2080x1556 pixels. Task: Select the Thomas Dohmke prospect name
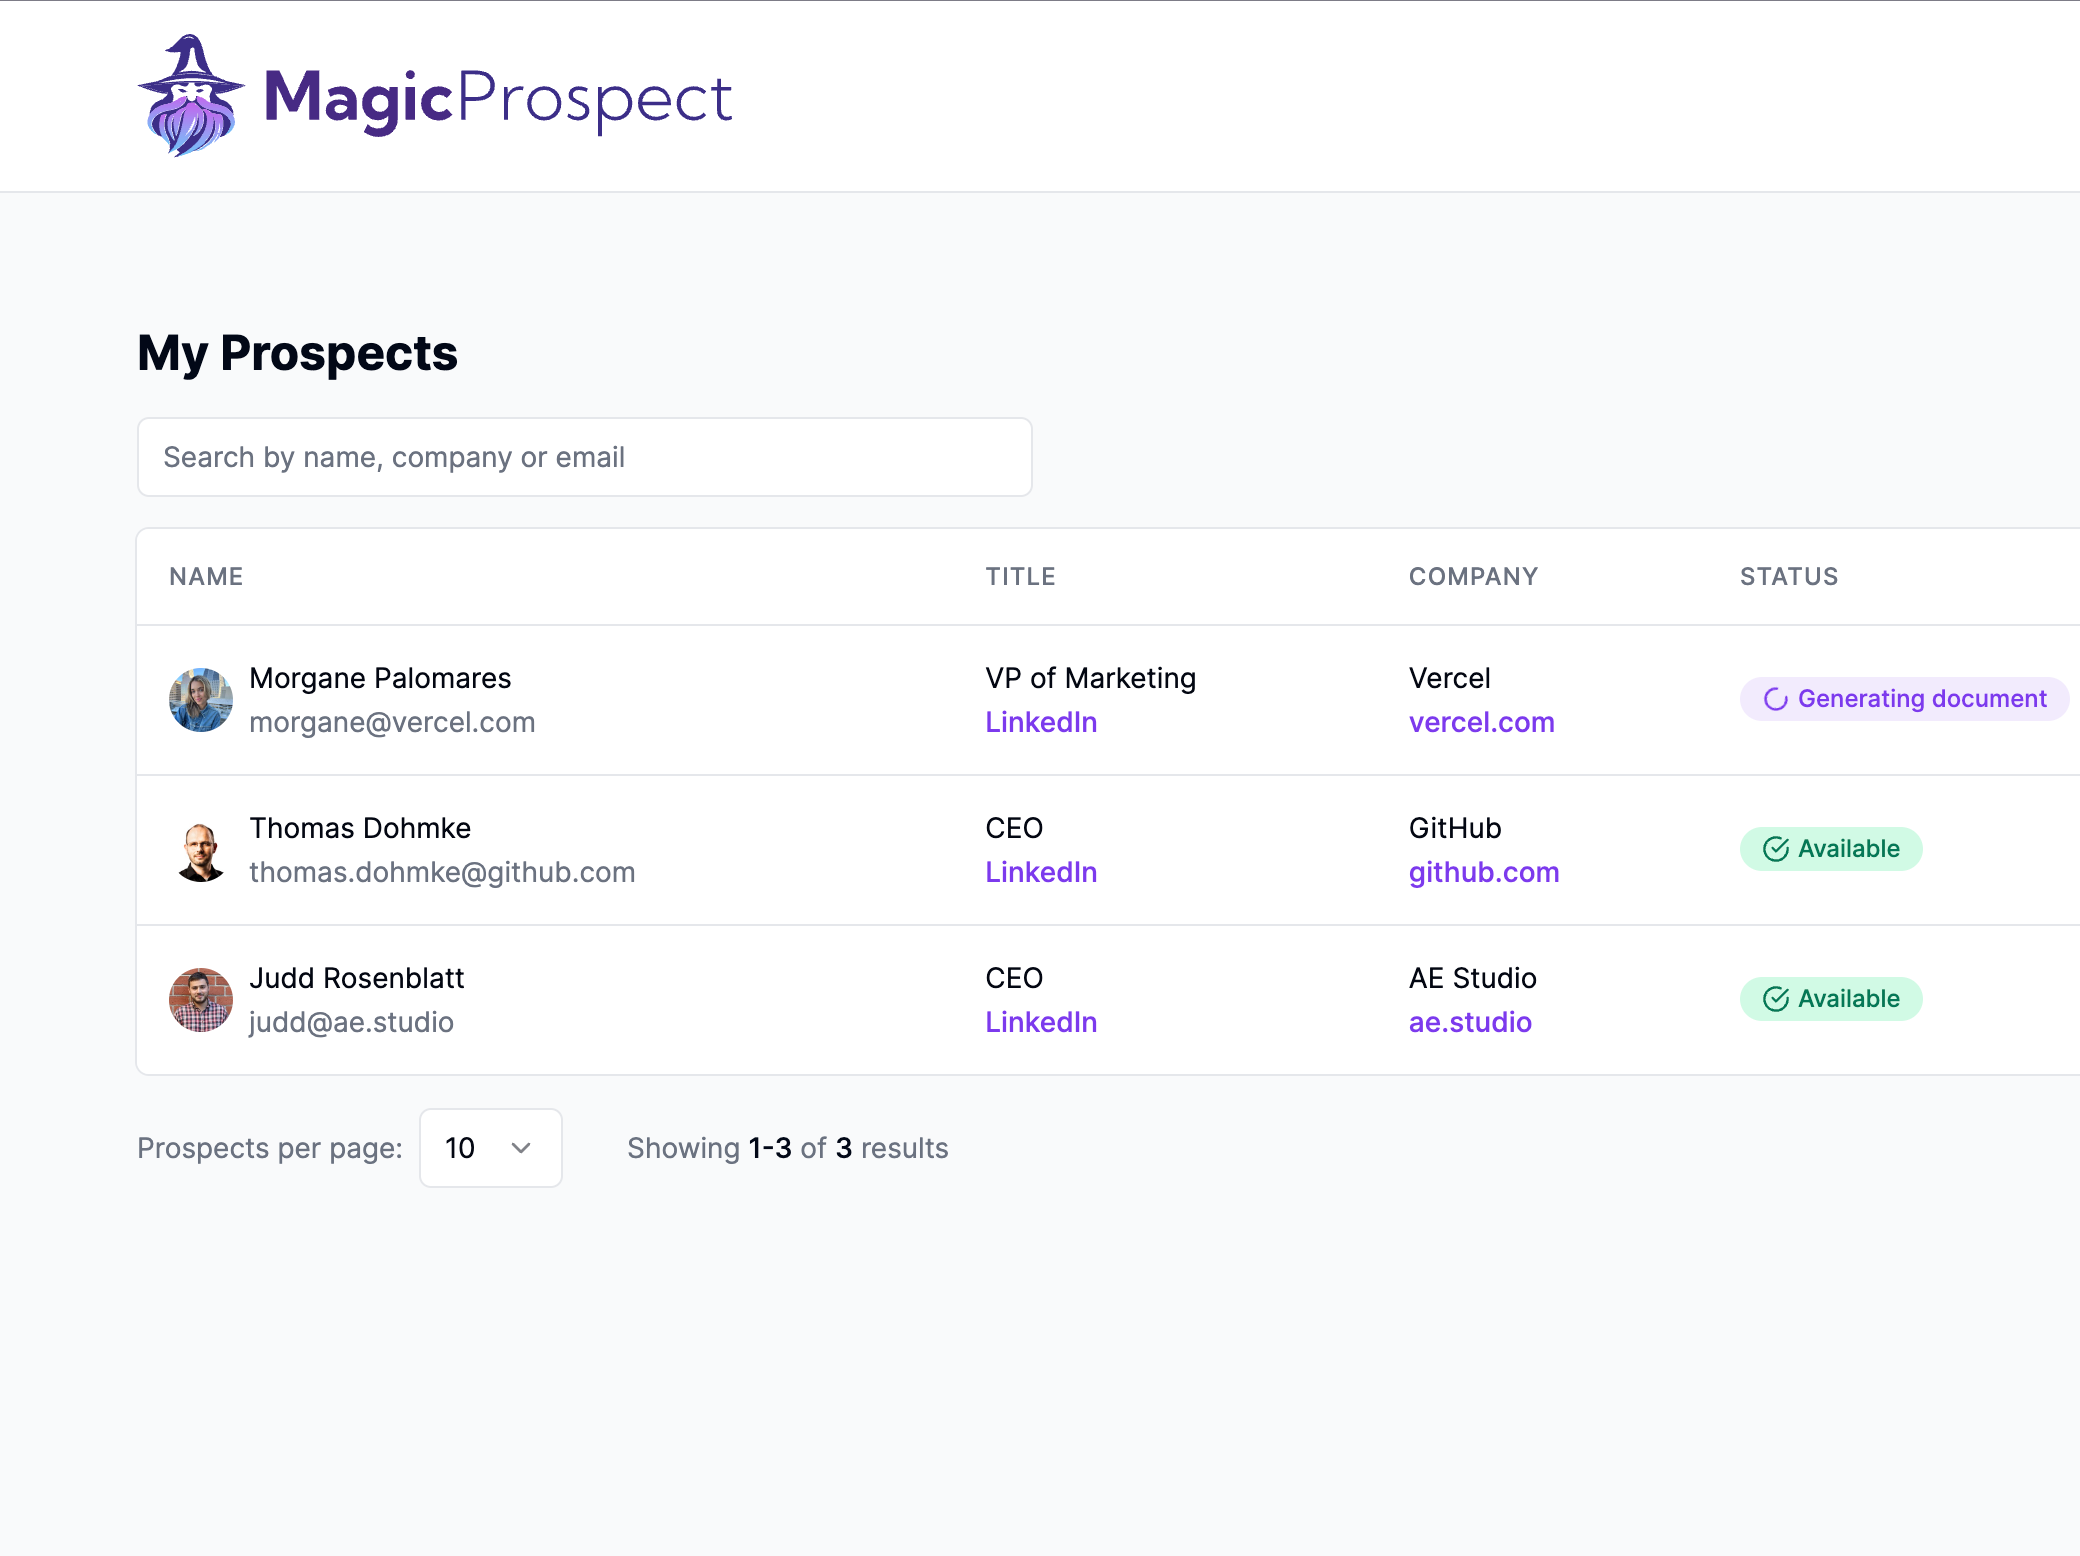(360, 828)
